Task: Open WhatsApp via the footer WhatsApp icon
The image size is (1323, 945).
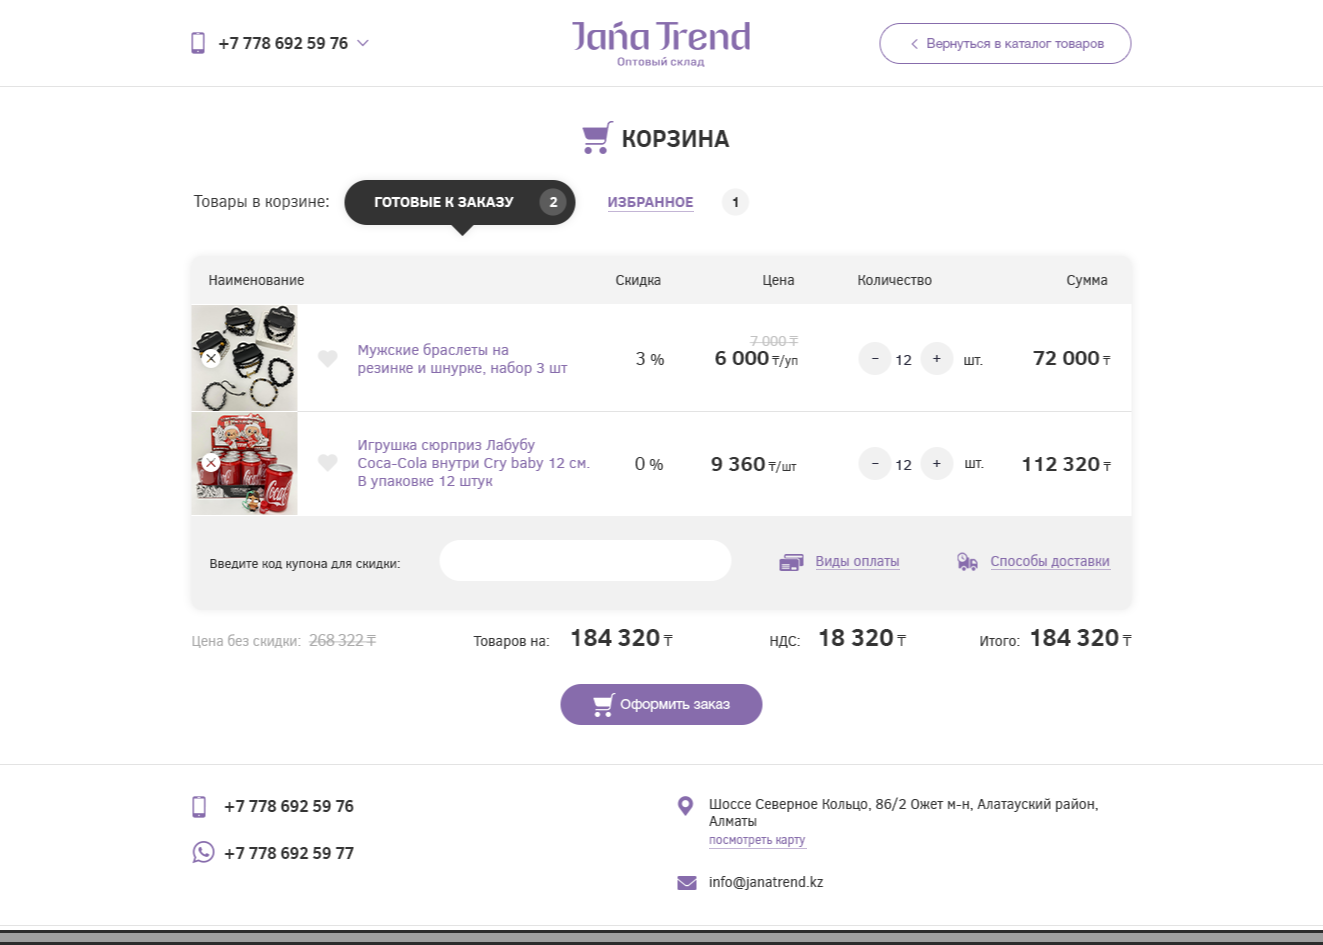Action: (x=204, y=852)
